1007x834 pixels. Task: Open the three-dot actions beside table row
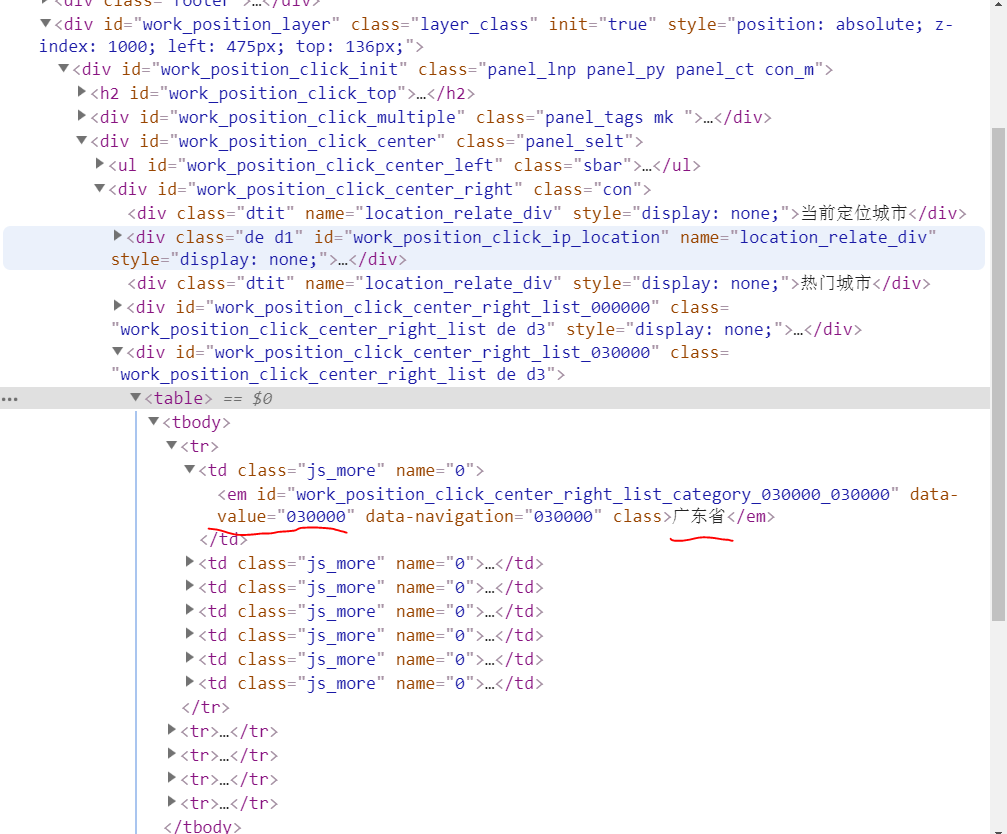point(10,399)
